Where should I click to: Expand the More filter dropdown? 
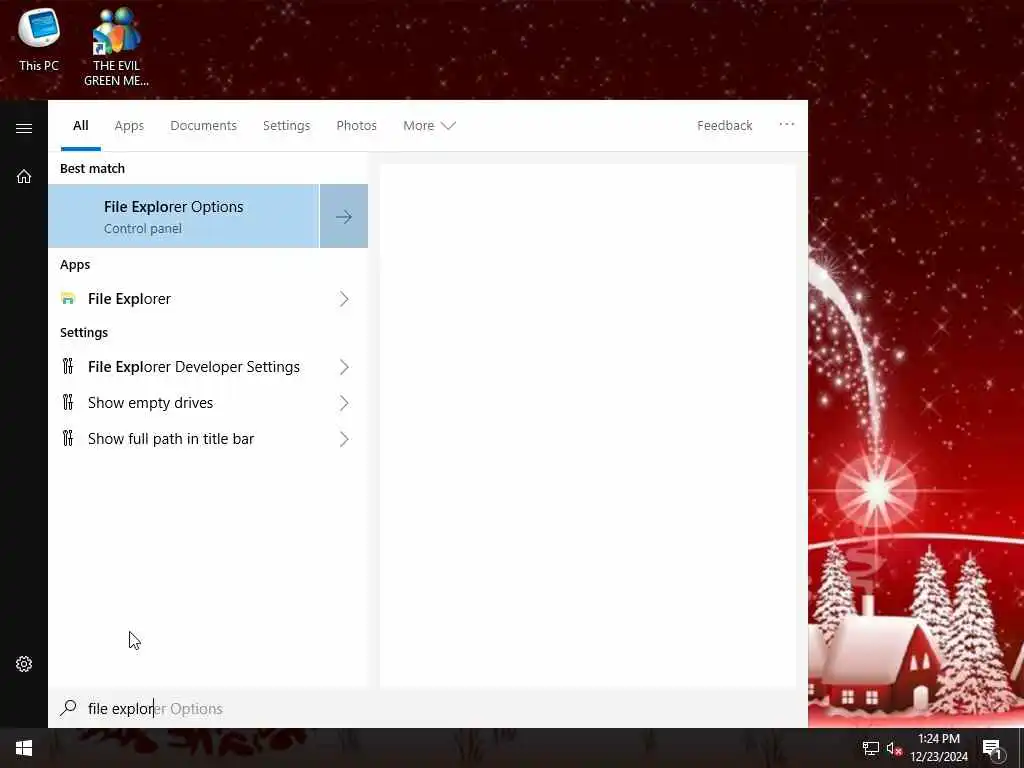point(429,125)
